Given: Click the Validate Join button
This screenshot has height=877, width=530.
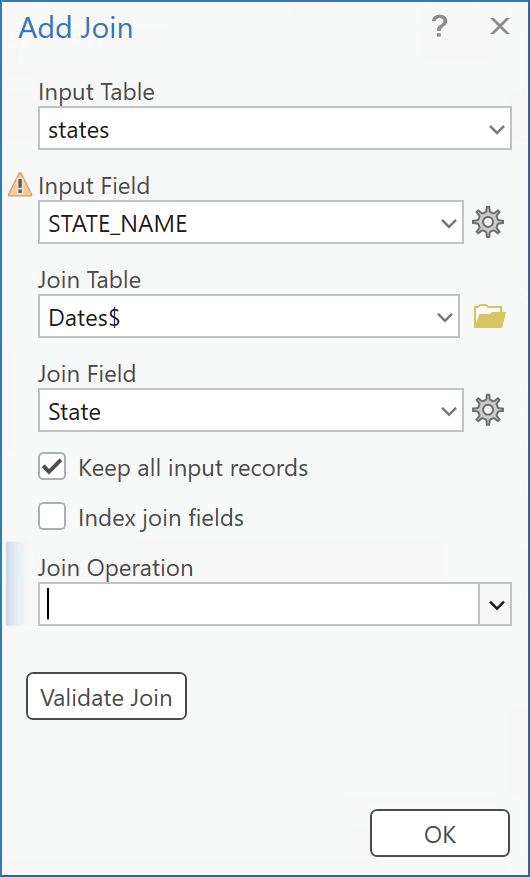Looking at the screenshot, I should point(106,696).
